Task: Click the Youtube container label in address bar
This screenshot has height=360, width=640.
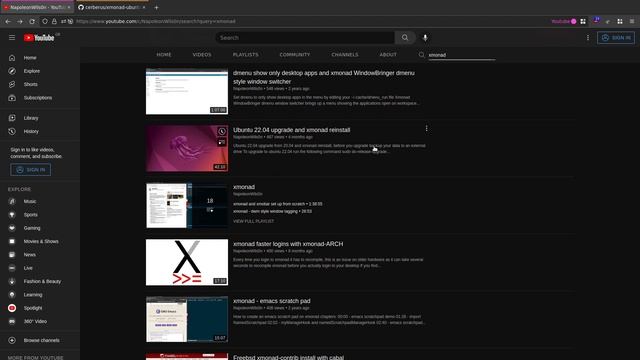Action: point(564,21)
